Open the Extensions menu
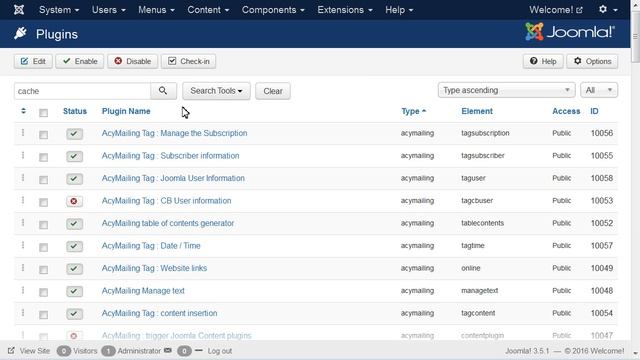The width and height of the screenshot is (640, 360). coord(345,9)
